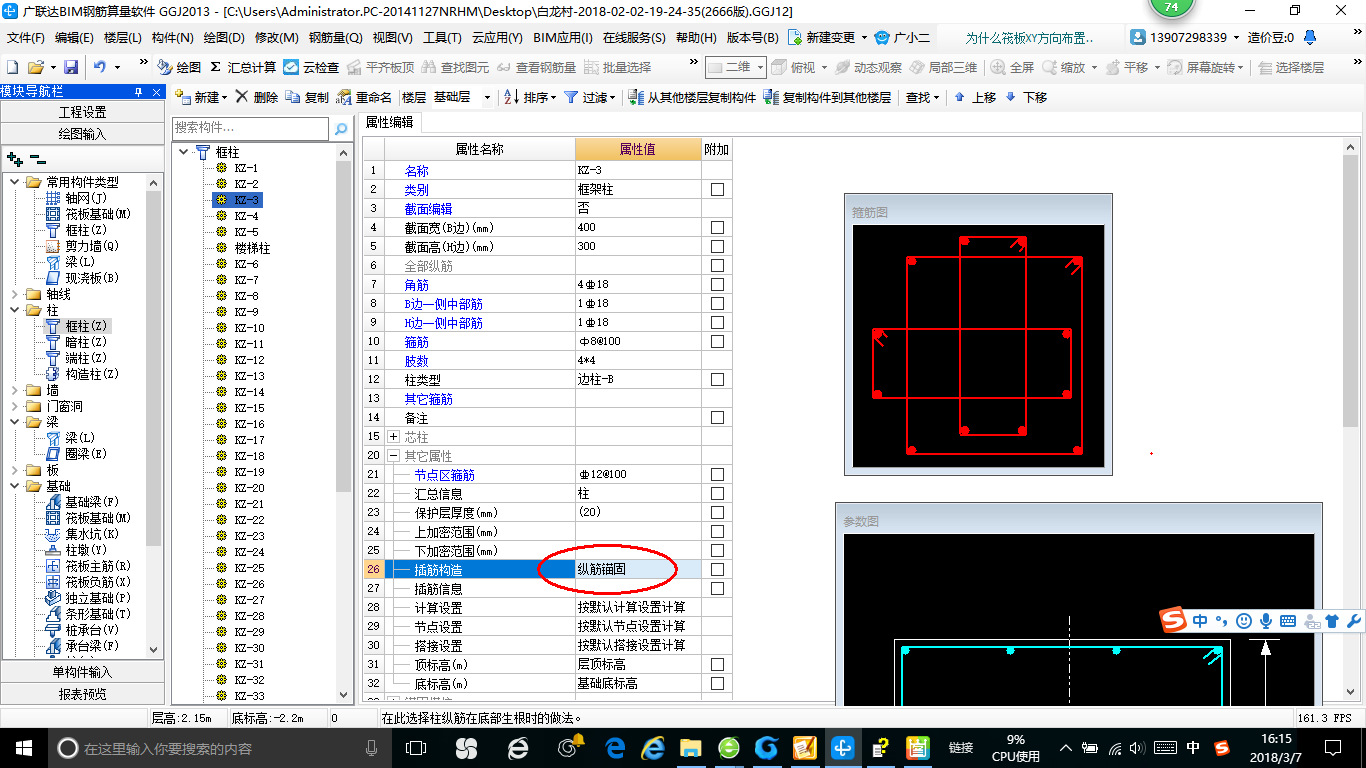Expand the 门窗洞 tree node

pyautogui.click(x=14, y=406)
